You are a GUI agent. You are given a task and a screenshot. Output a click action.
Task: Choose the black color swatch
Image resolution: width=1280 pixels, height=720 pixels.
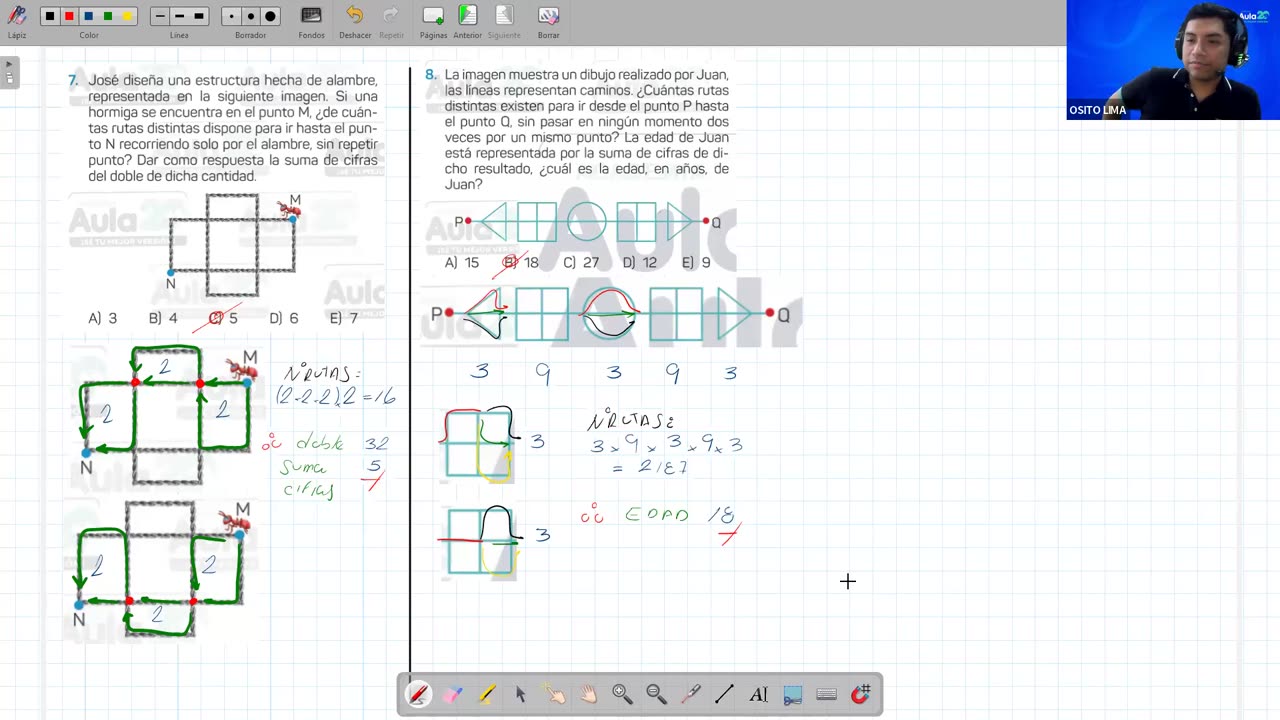tap(50, 16)
